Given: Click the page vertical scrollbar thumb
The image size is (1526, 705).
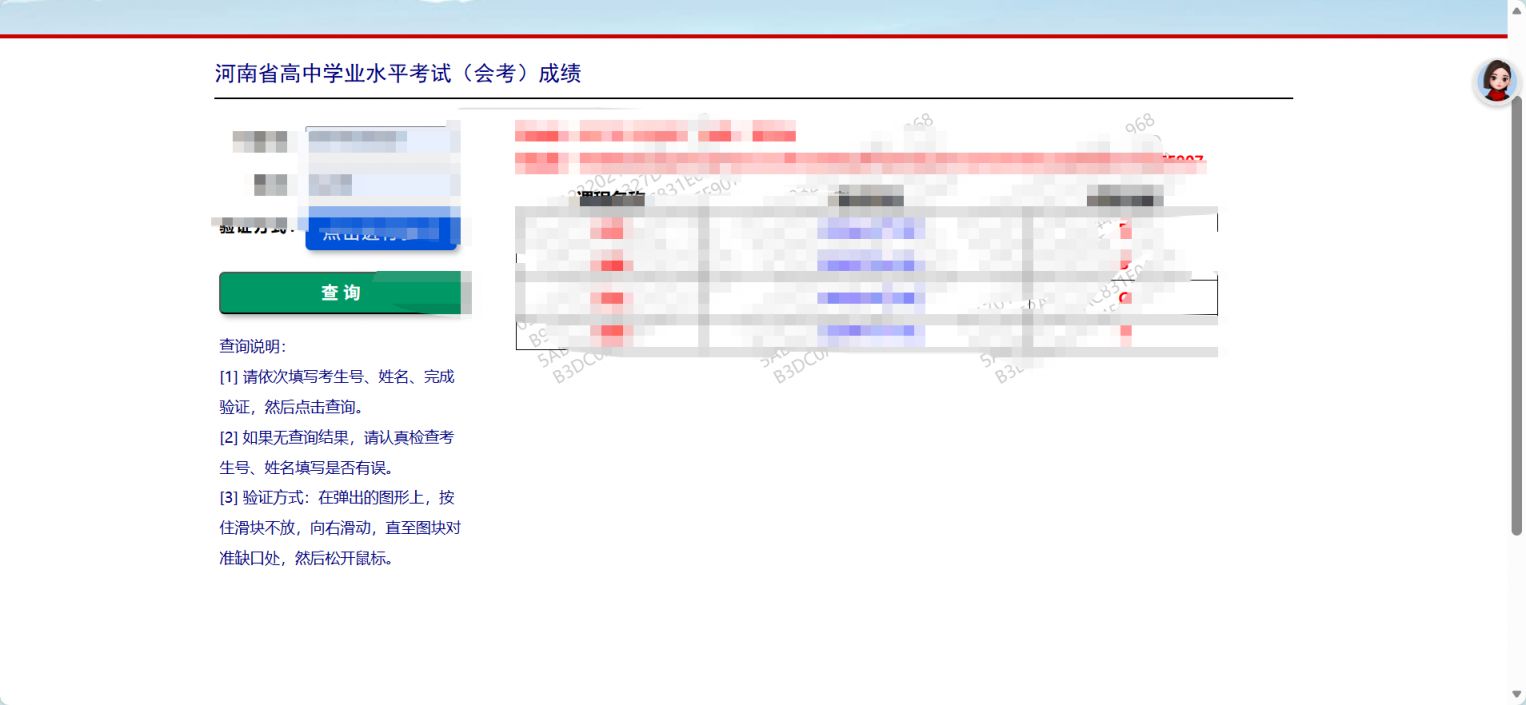Looking at the screenshot, I should (1516, 315).
